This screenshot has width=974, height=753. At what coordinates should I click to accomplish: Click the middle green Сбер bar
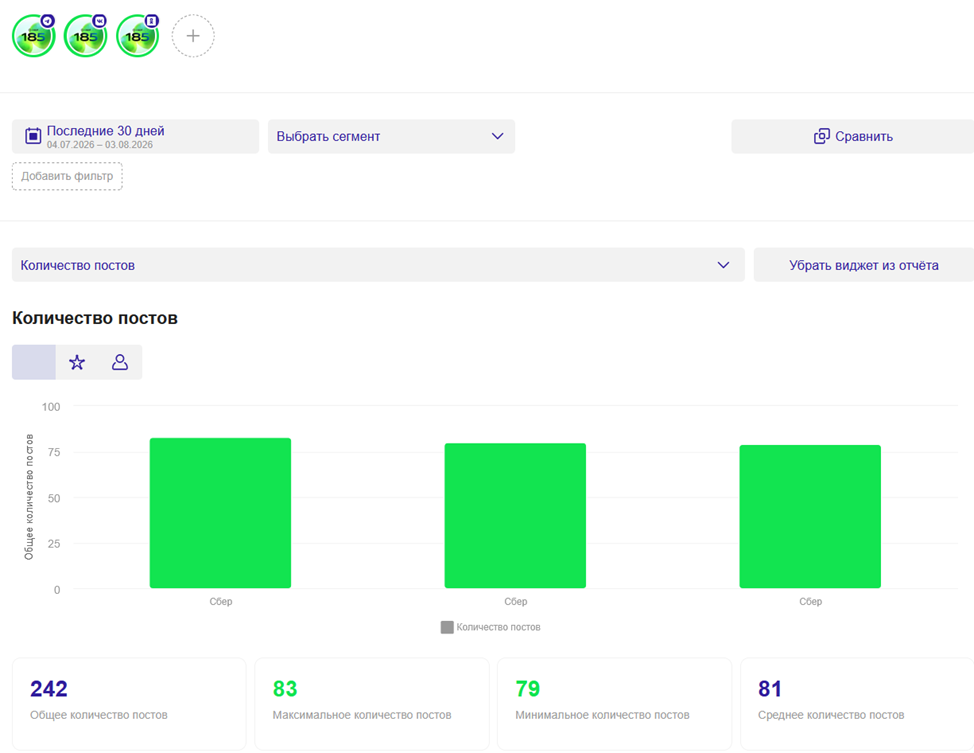(515, 516)
